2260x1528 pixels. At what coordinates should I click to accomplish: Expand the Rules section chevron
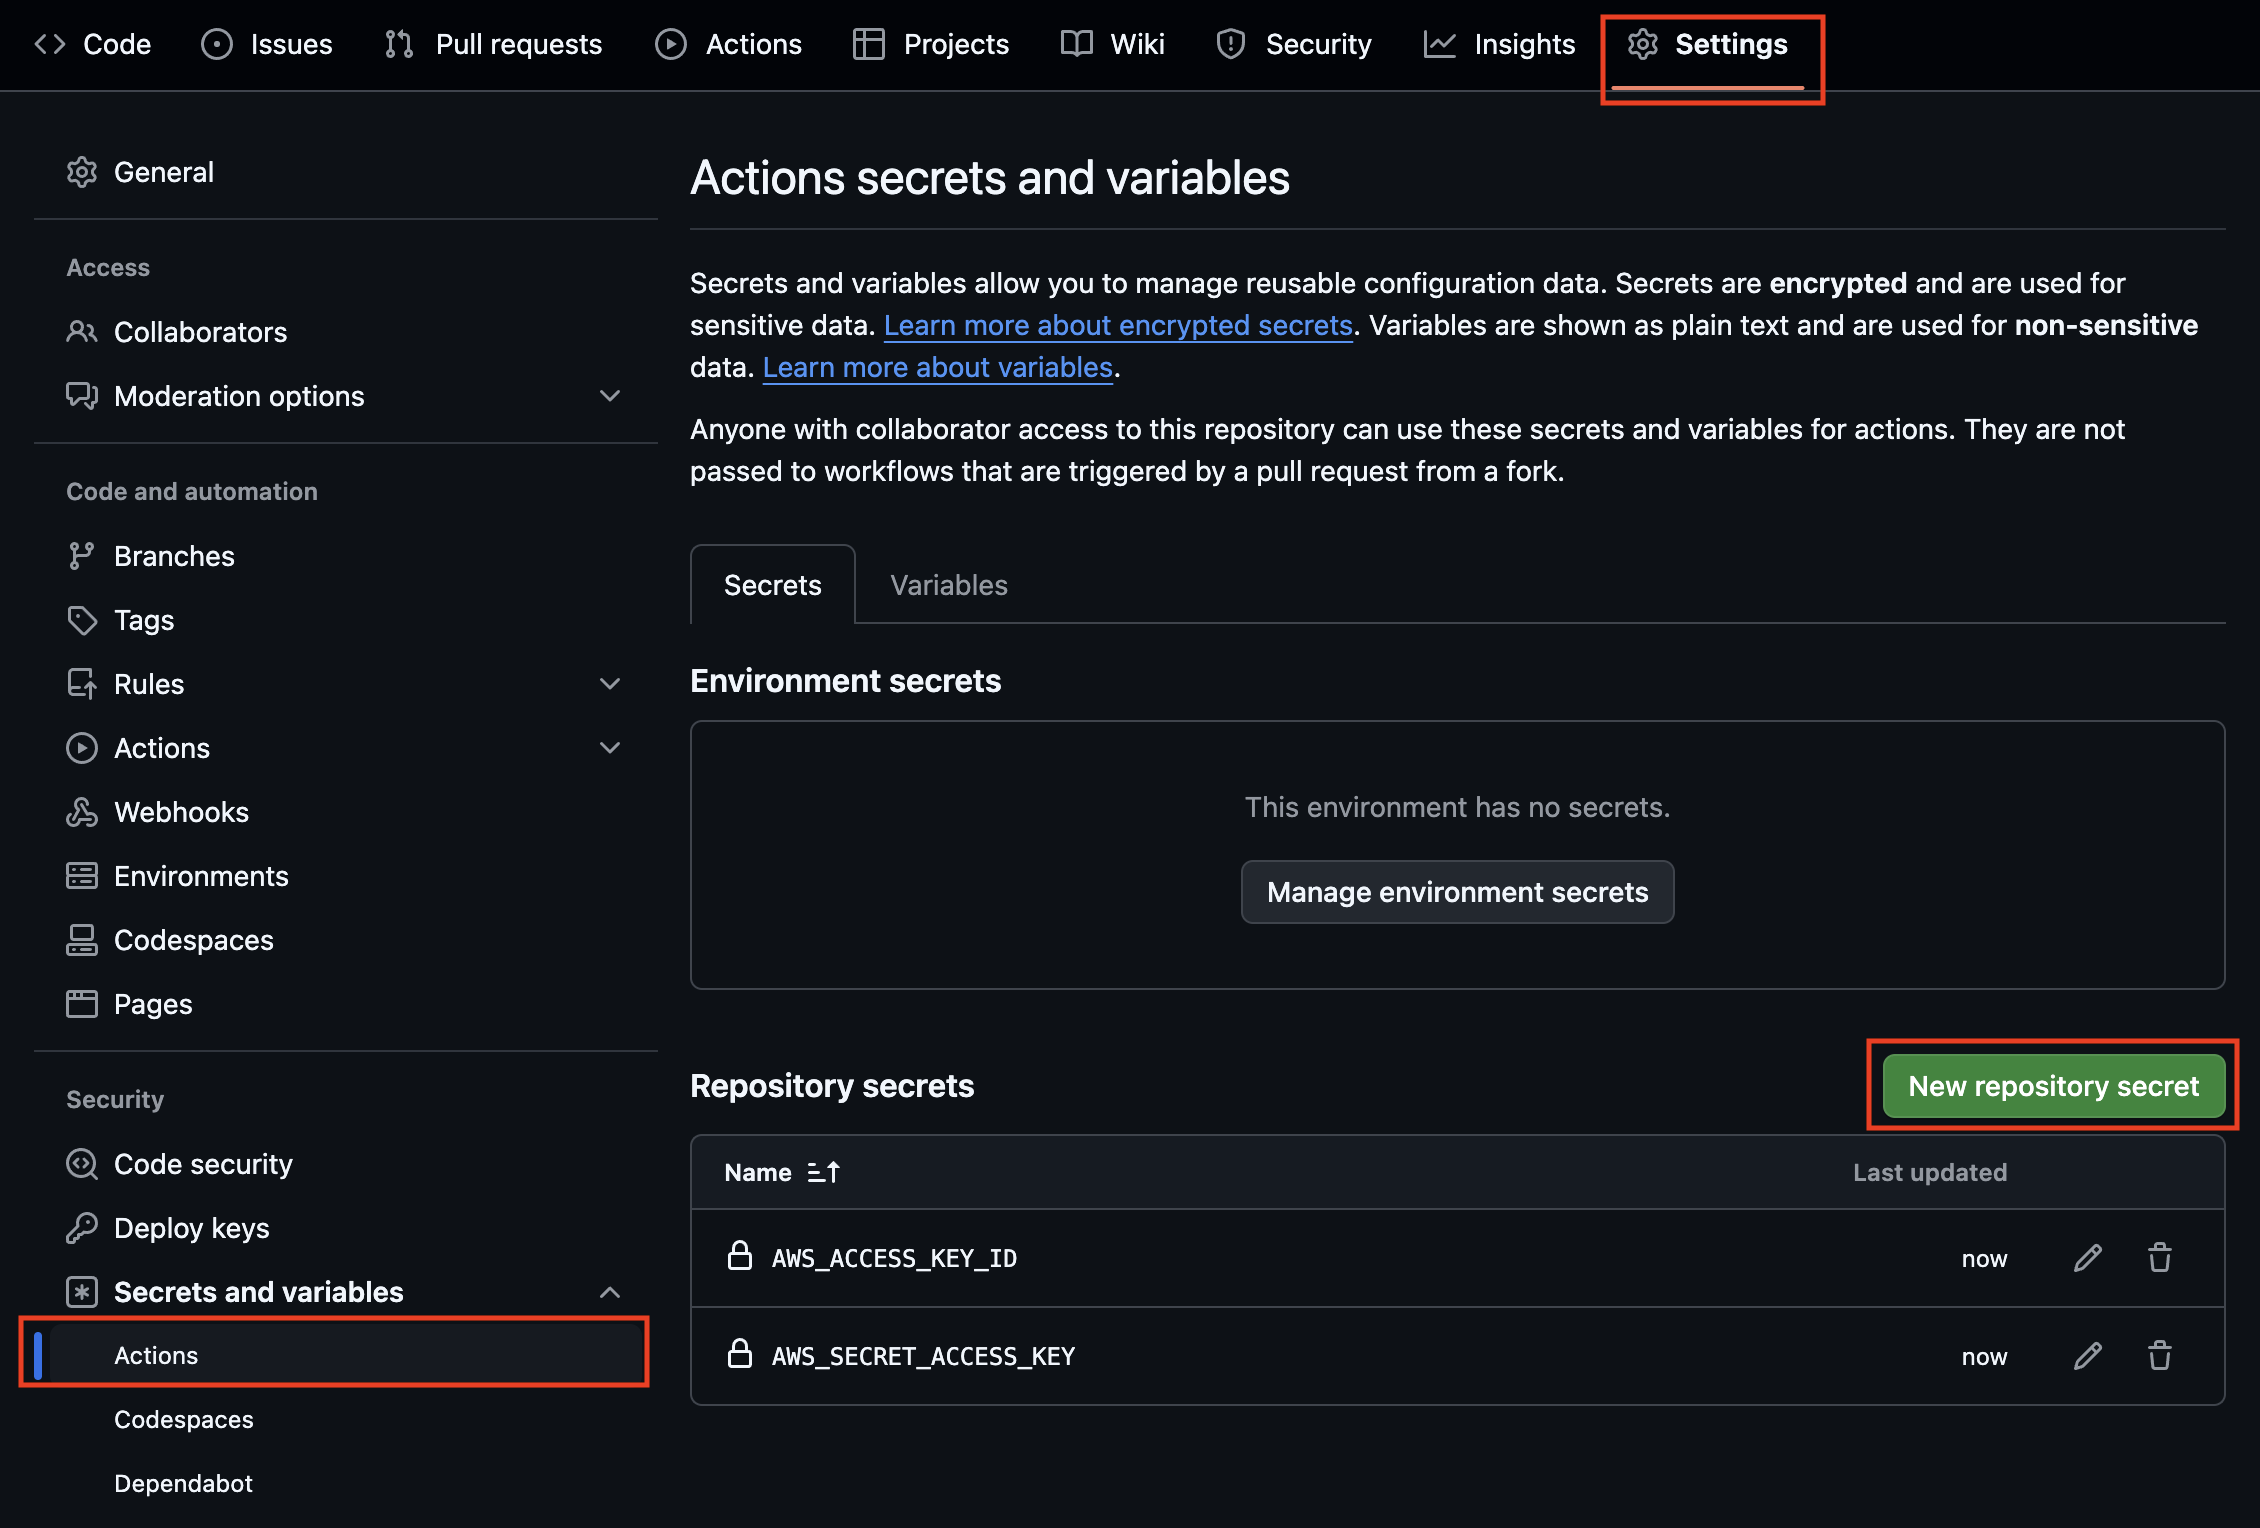coord(610,684)
